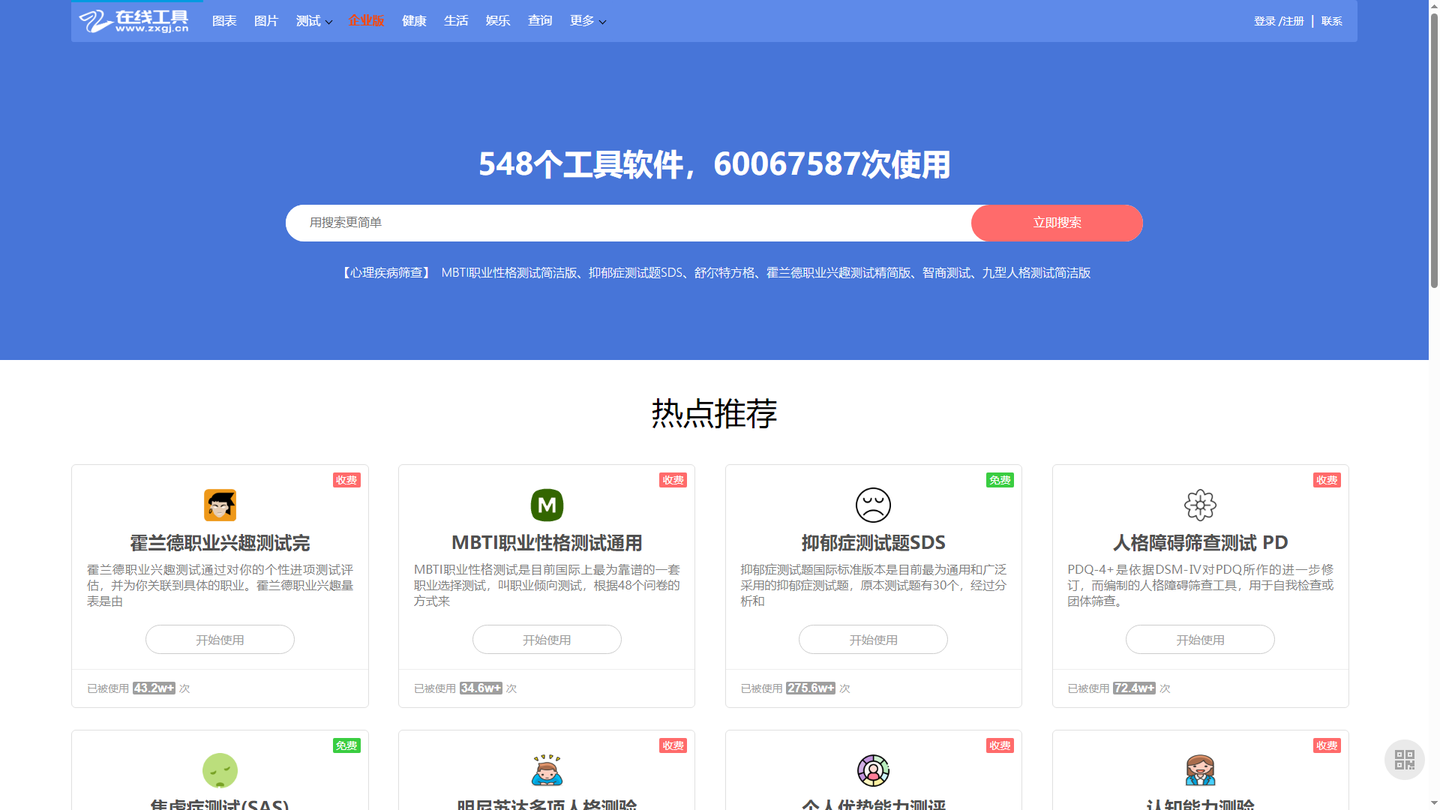The height and width of the screenshot is (810, 1440).
Task: Click the 72.4w+ usage count
Action: 1135,688
